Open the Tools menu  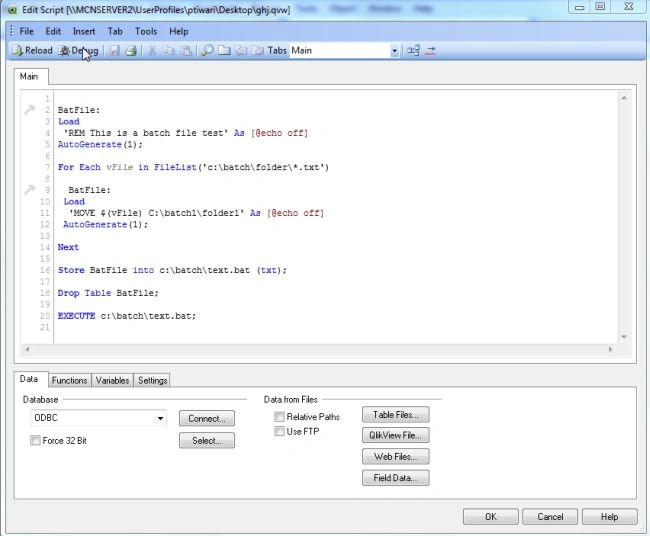(146, 31)
